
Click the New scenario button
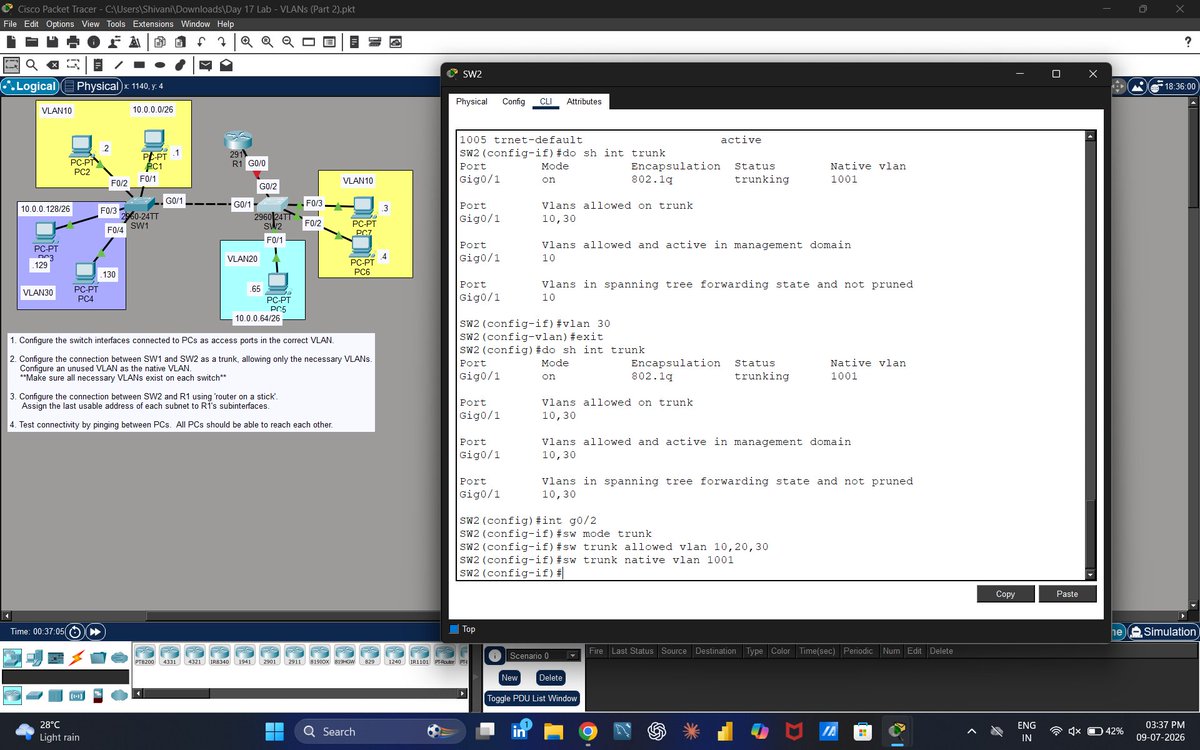(509, 677)
